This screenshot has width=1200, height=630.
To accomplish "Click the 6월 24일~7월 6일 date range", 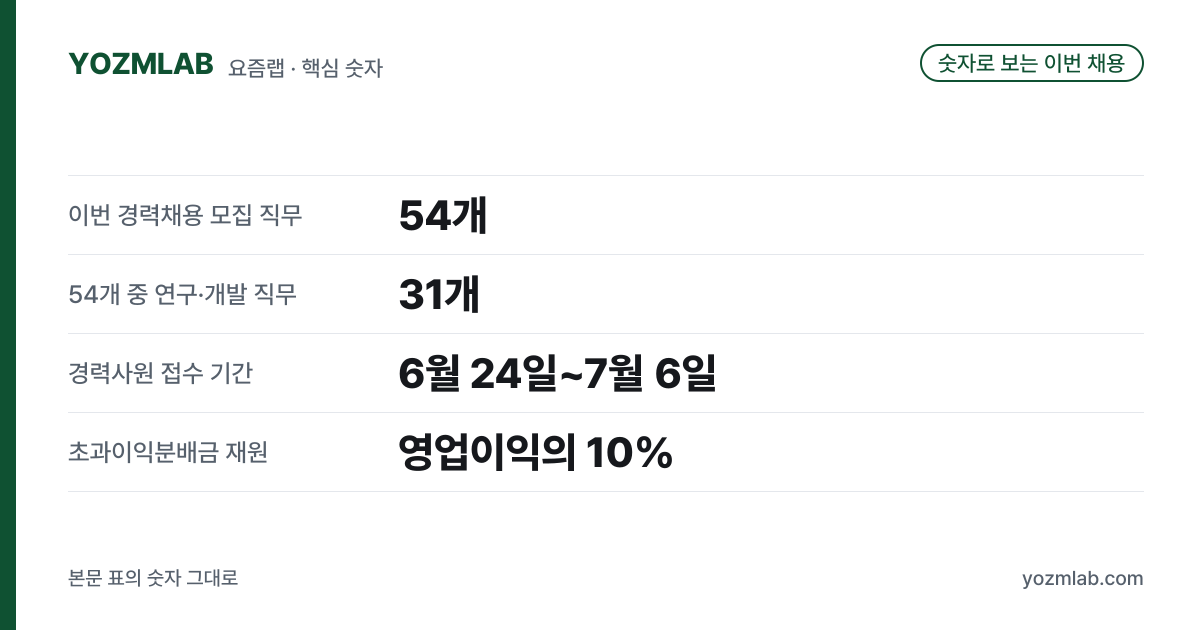I will point(557,374).
